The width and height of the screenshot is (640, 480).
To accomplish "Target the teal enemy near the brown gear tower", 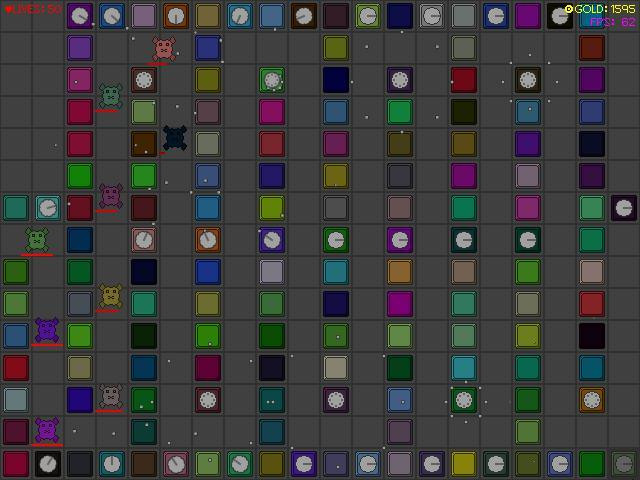I will [111, 96].
